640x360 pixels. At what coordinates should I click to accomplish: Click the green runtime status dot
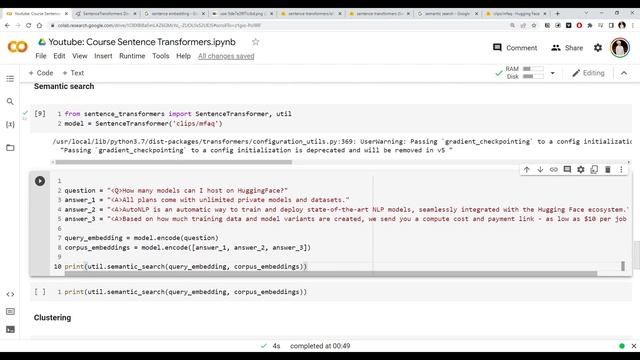[x=622, y=346]
